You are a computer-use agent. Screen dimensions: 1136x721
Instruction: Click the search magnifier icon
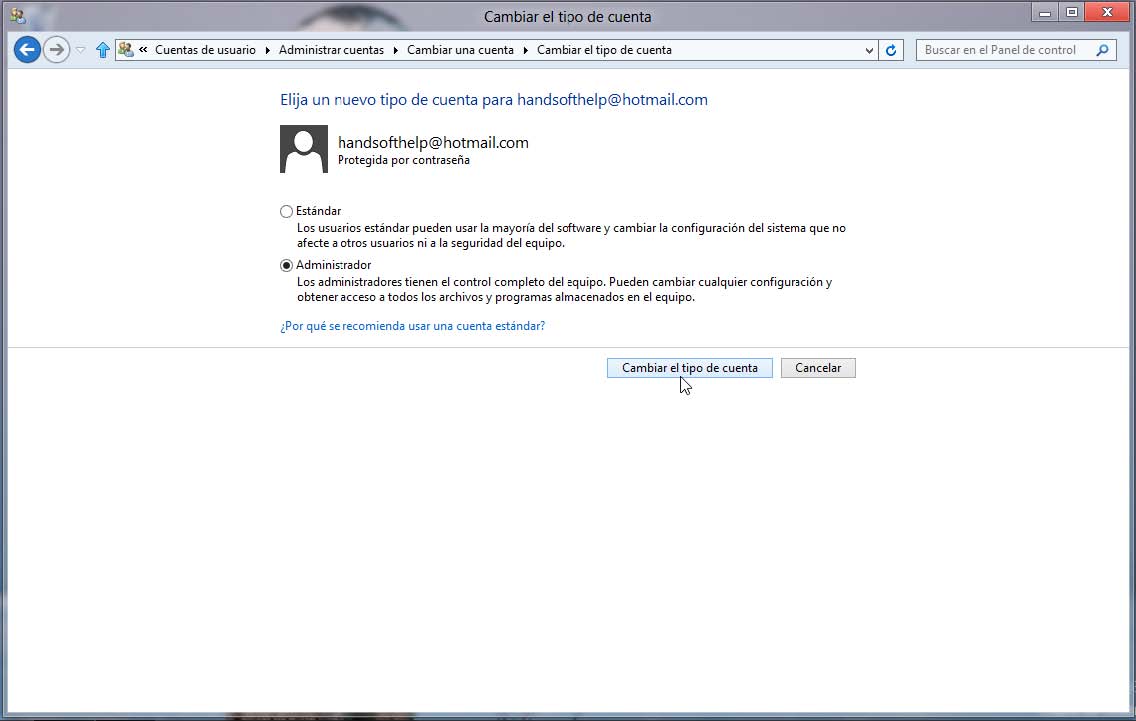[1103, 50]
